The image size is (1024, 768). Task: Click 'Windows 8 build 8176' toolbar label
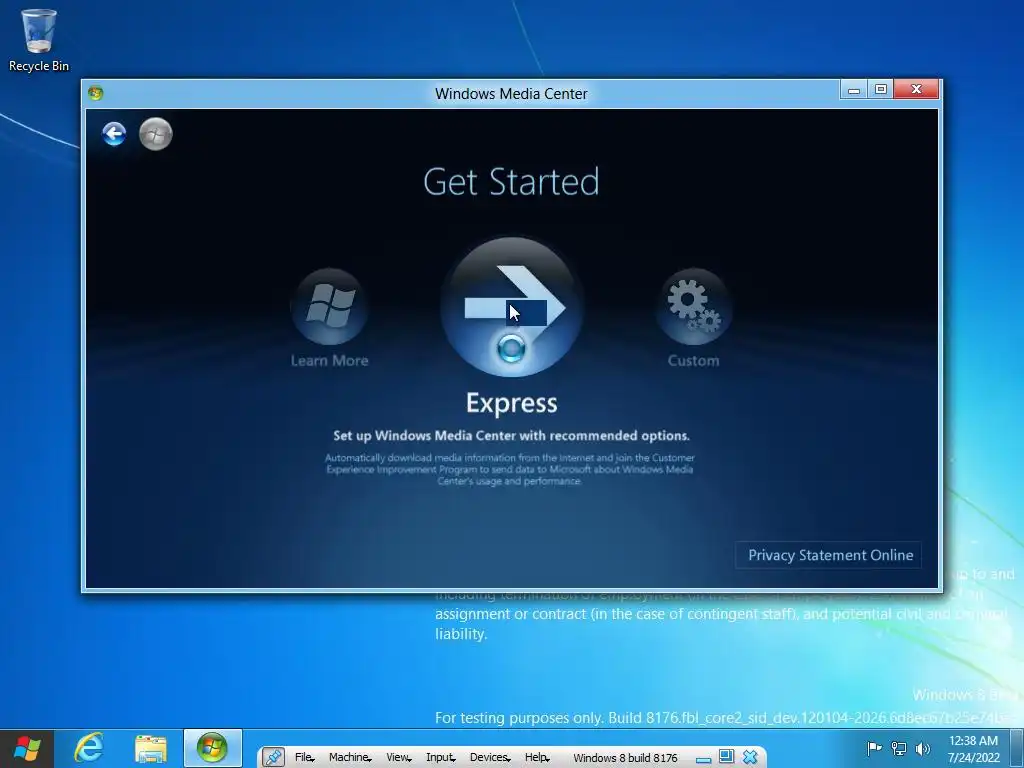click(x=625, y=758)
